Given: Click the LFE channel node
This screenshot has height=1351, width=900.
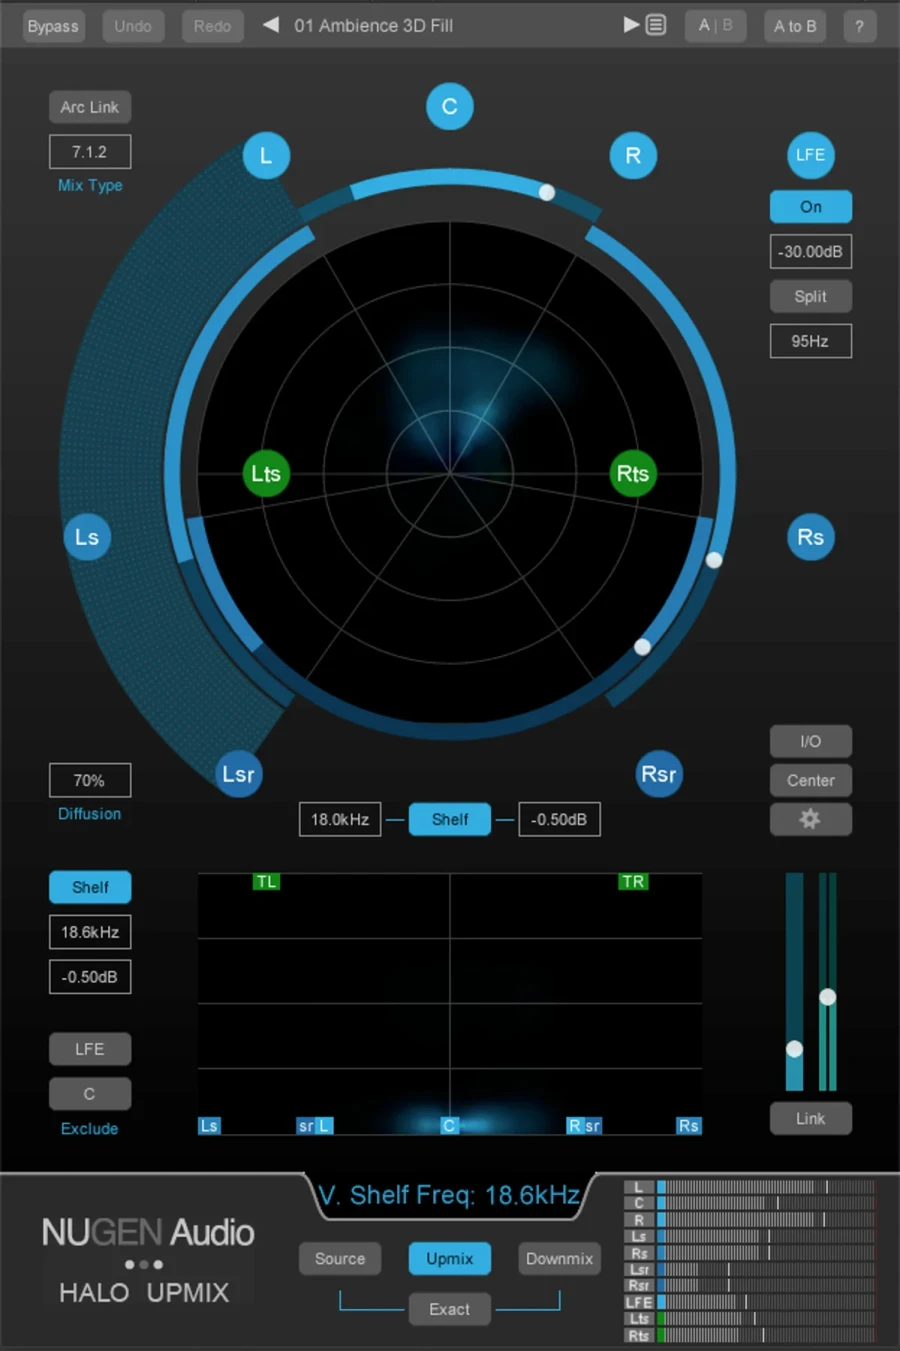Looking at the screenshot, I should pyautogui.click(x=810, y=155).
